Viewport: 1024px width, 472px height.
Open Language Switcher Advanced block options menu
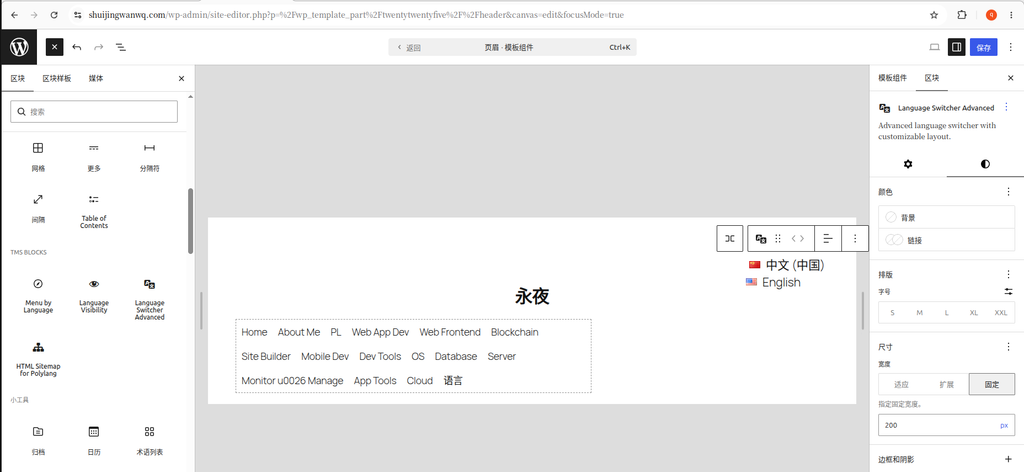point(1006,107)
